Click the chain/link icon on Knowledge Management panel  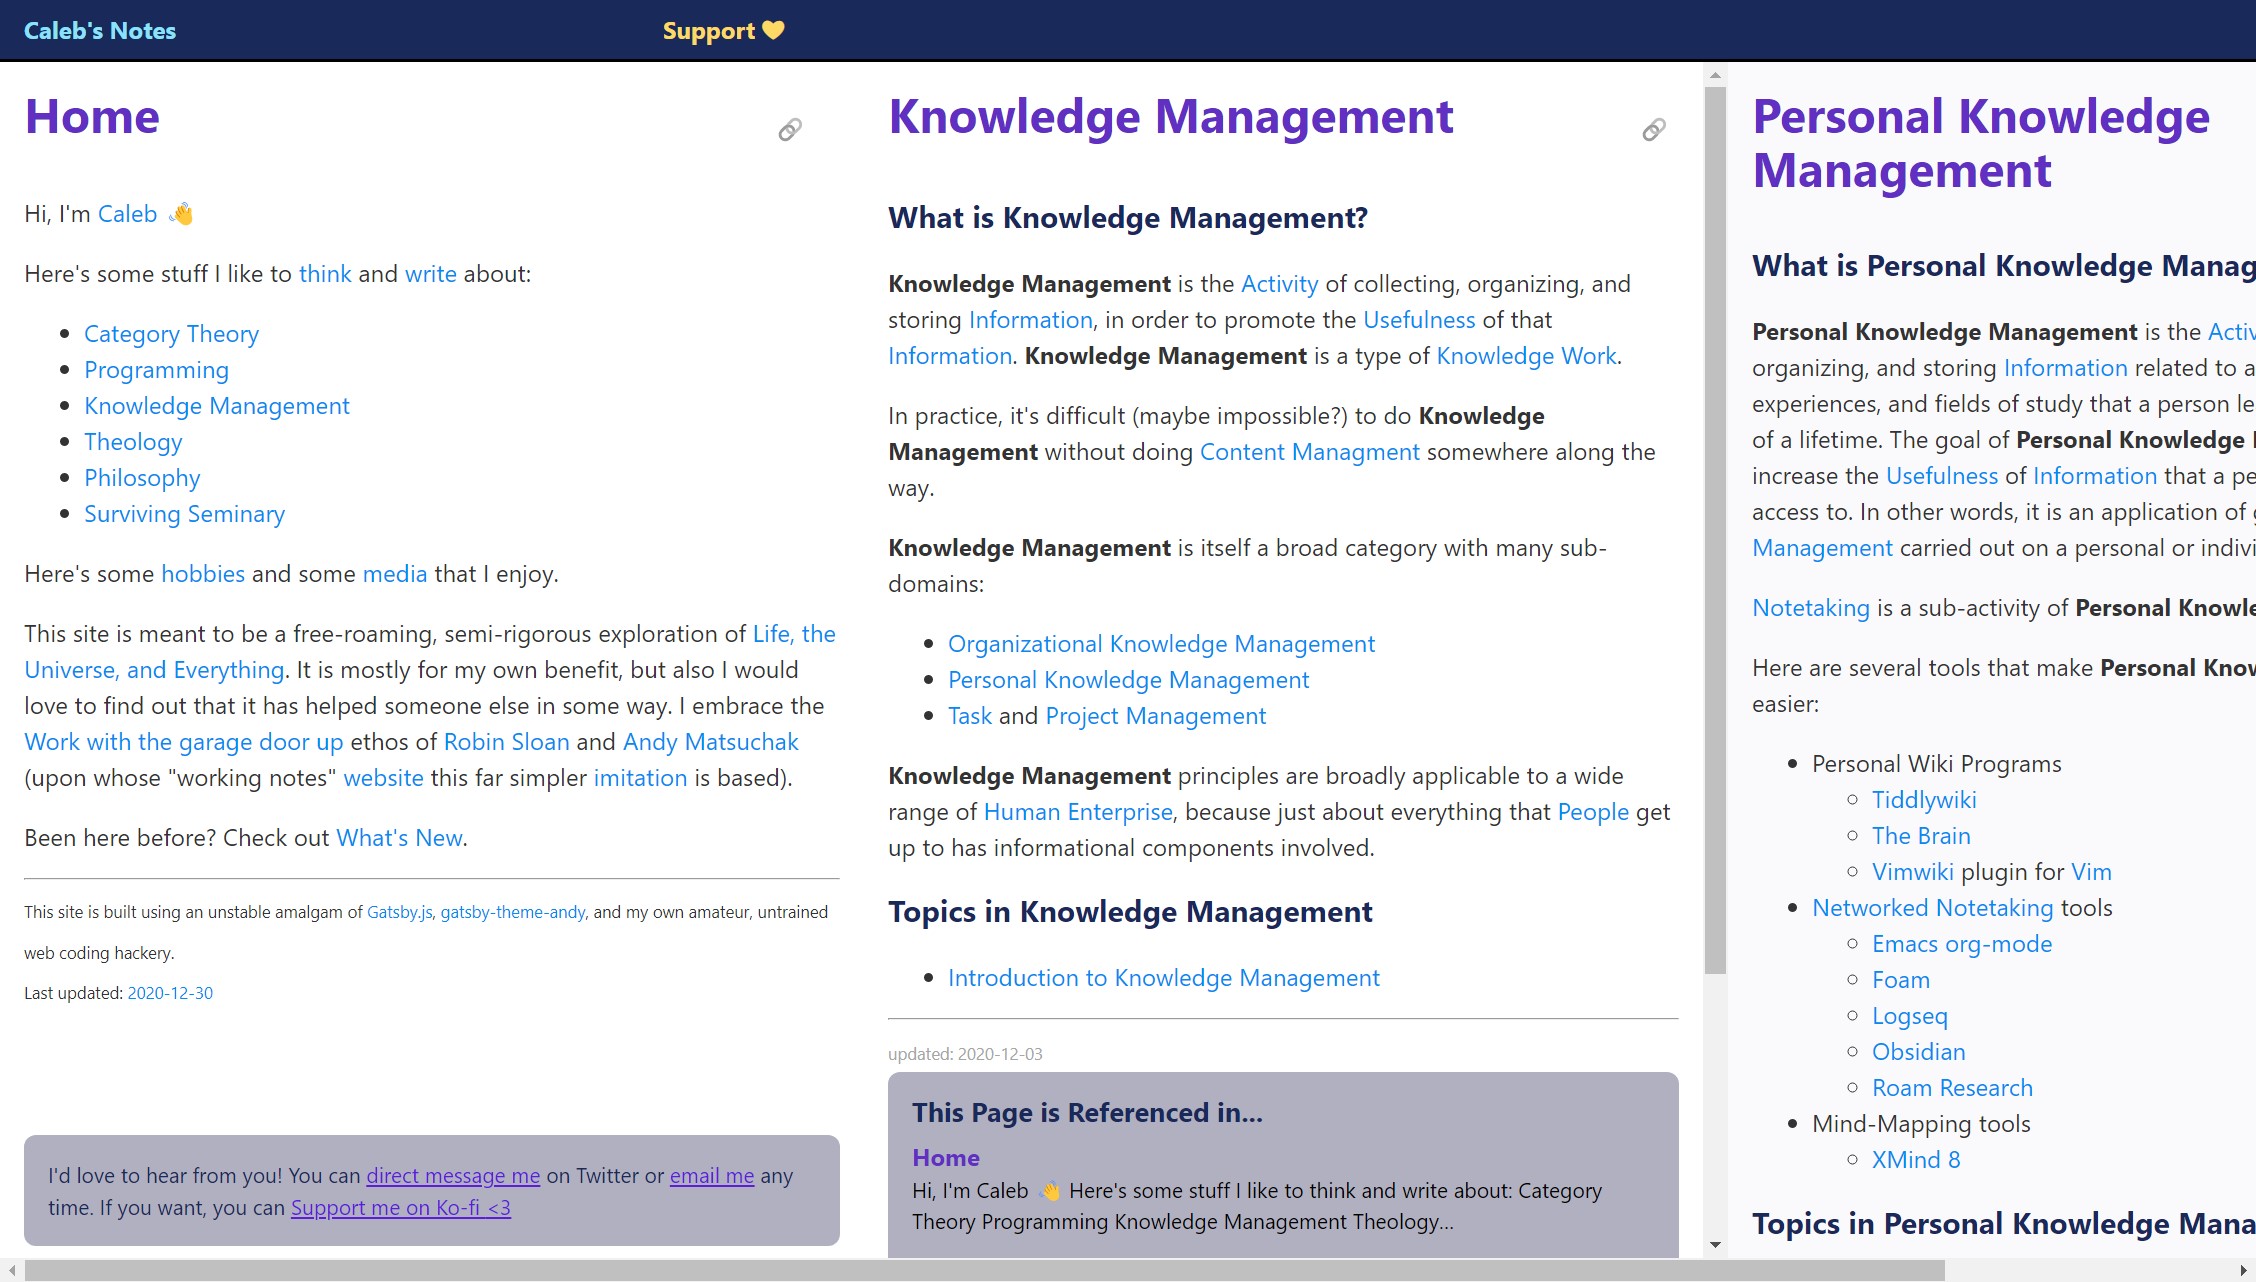1653,129
